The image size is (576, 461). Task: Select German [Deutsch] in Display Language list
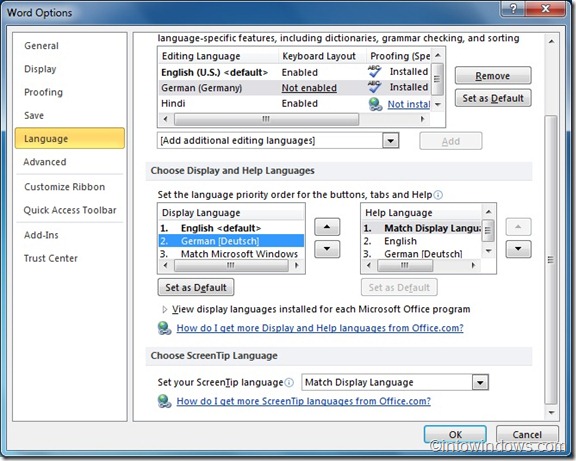231,241
